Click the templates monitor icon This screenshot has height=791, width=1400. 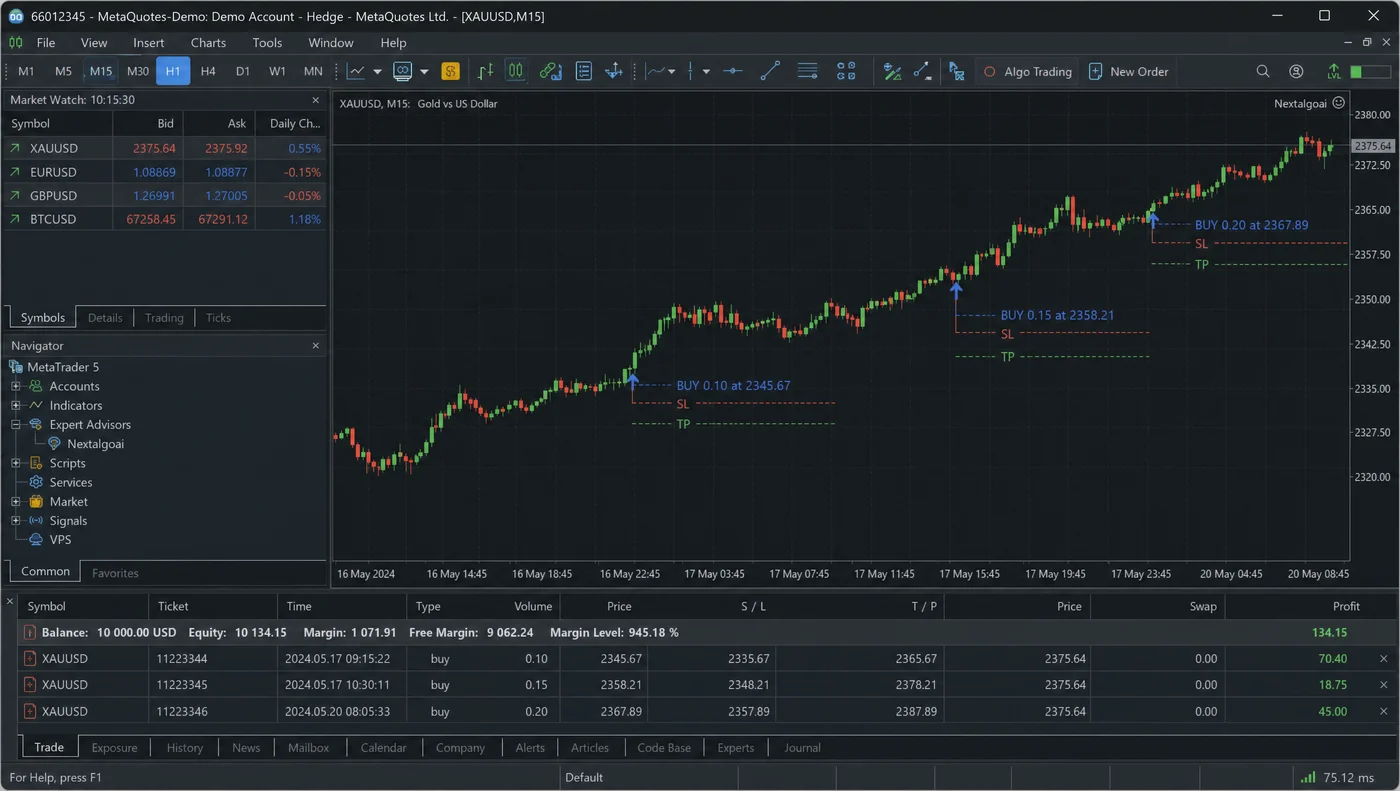tap(403, 71)
